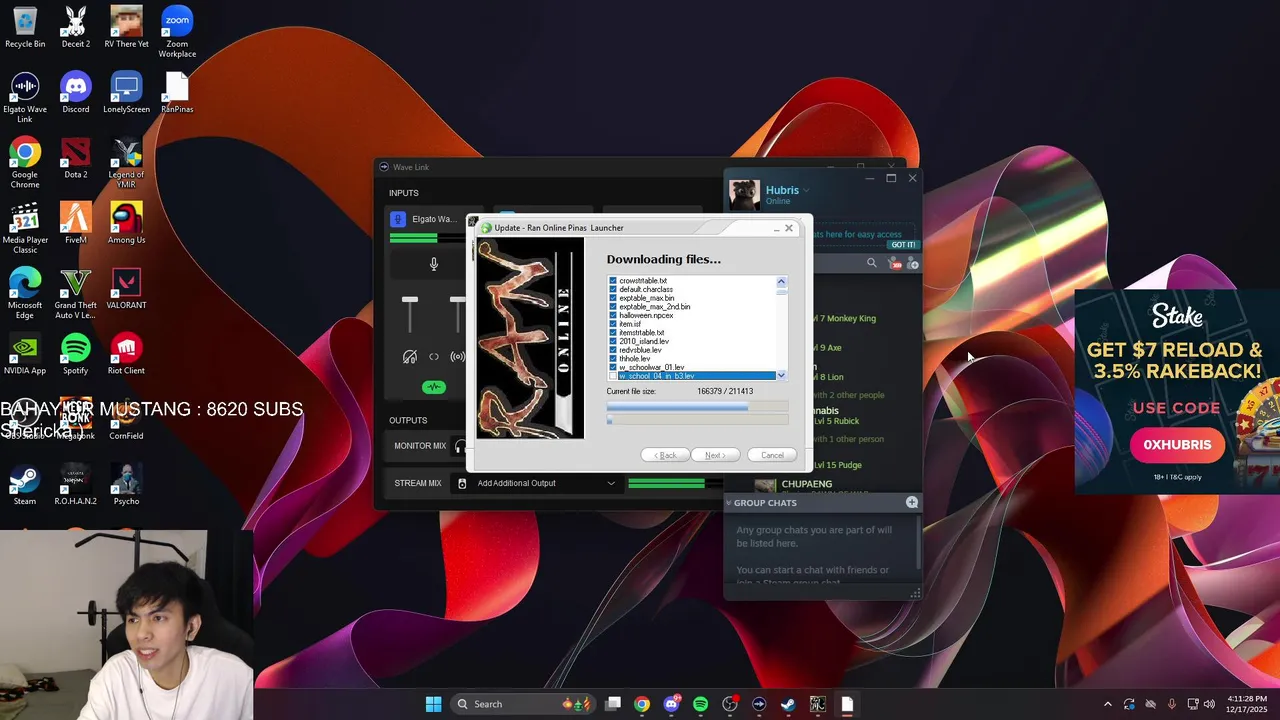Toggle checkbox for thhole.lev
This screenshot has height=720, width=1280.
613,358
